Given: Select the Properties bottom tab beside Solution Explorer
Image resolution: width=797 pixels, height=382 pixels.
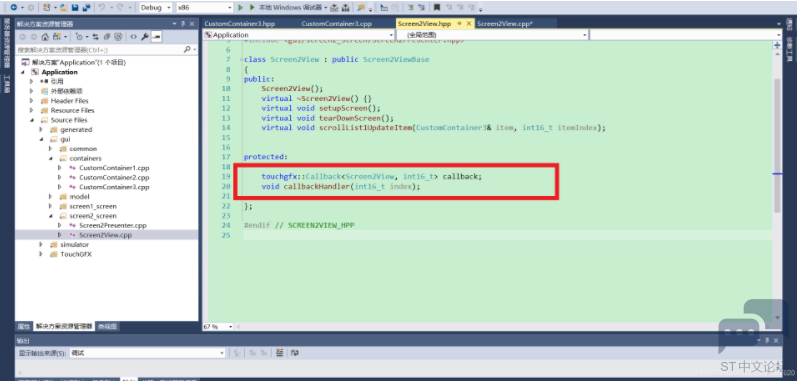Looking at the screenshot, I should coord(24,327).
